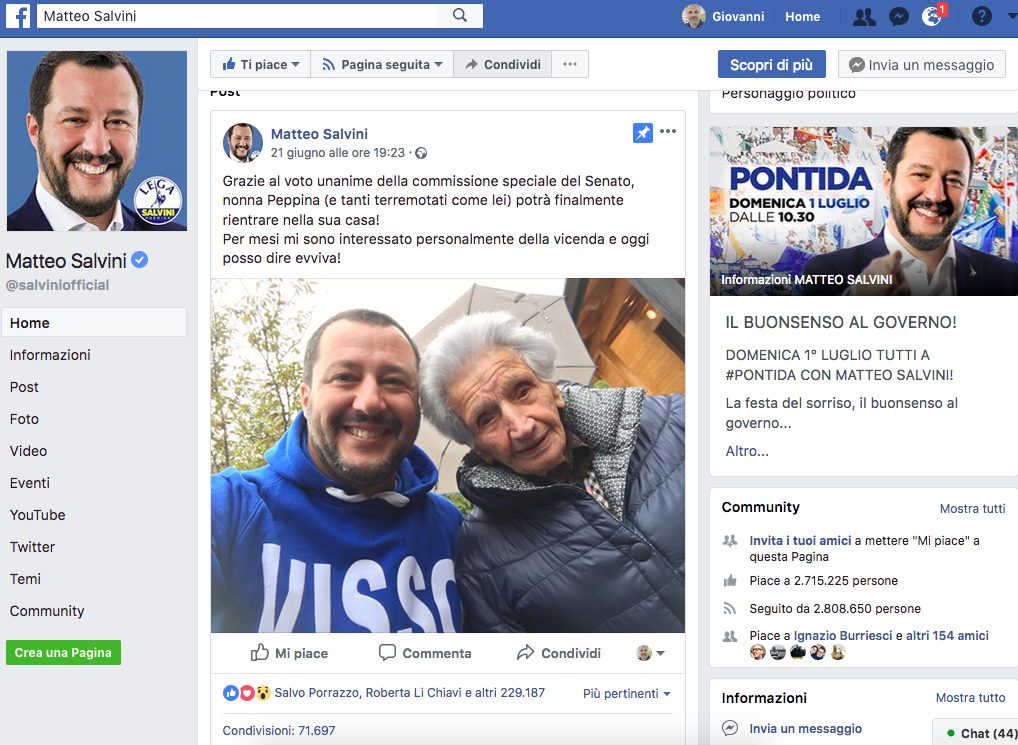
Task: Click the messenger icon beside Invia un messaggio link
Action: (x=730, y=728)
